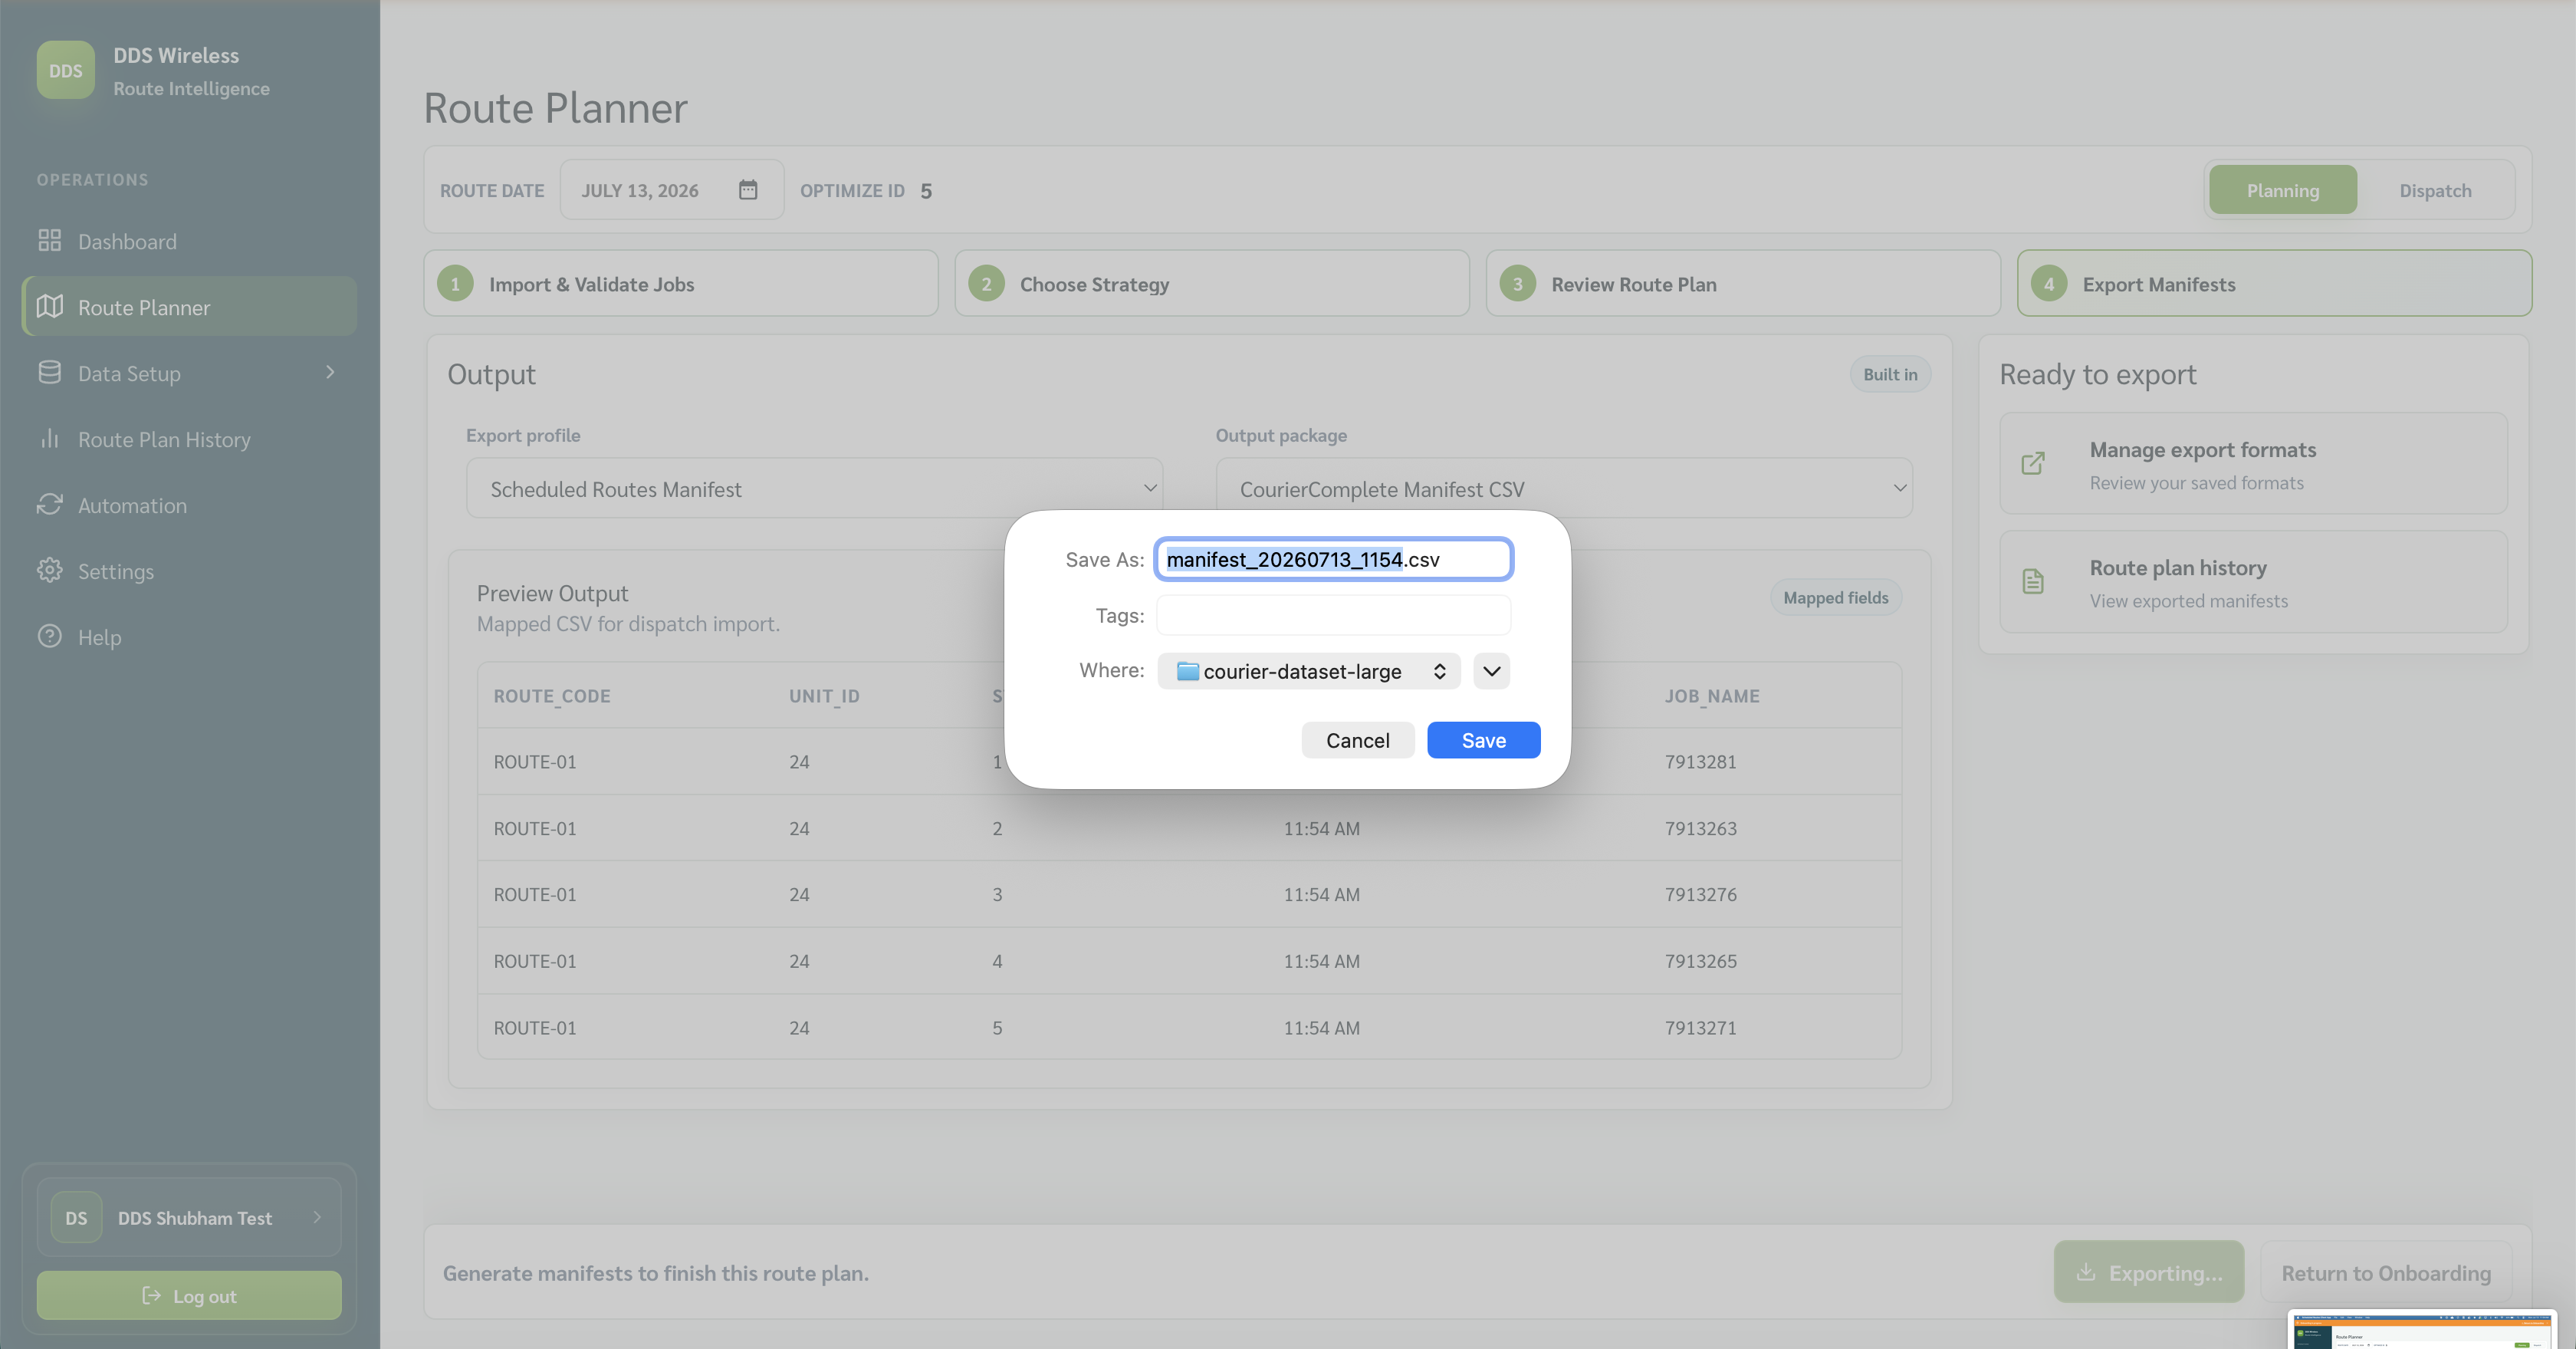This screenshot has width=2576, height=1349.
Task: Go to Import & Validate Jobs step
Action: click(680, 284)
